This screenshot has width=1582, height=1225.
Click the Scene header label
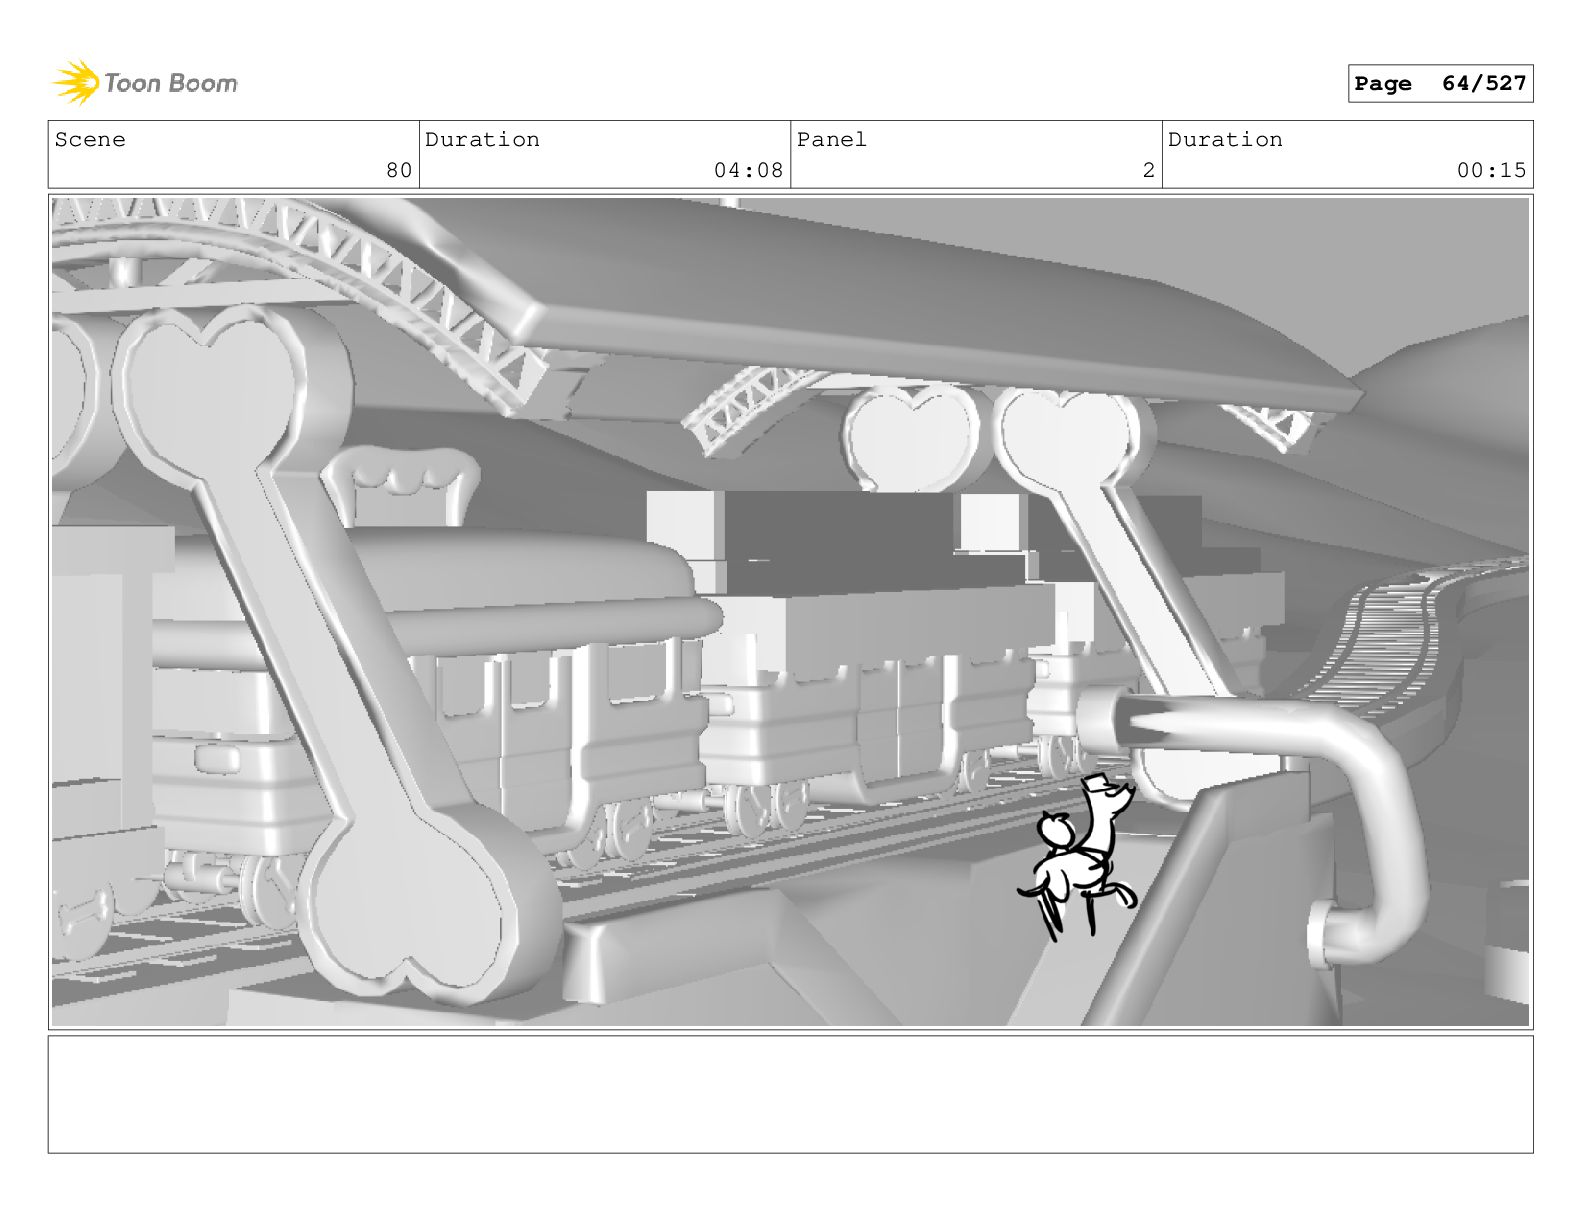coord(90,140)
